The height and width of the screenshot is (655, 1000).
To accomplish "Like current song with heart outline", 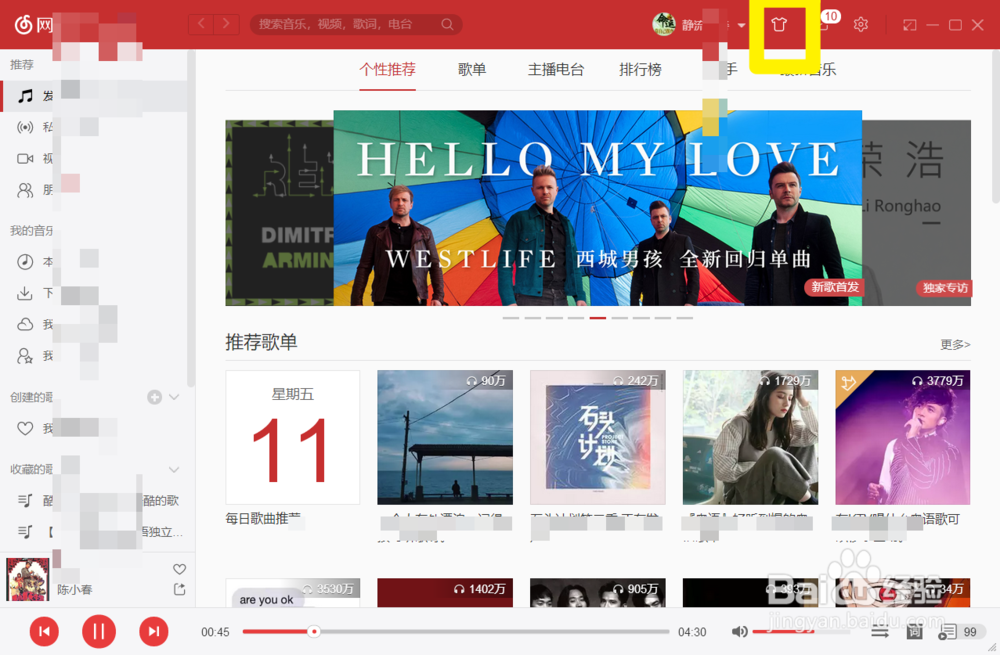I will pyautogui.click(x=180, y=569).
